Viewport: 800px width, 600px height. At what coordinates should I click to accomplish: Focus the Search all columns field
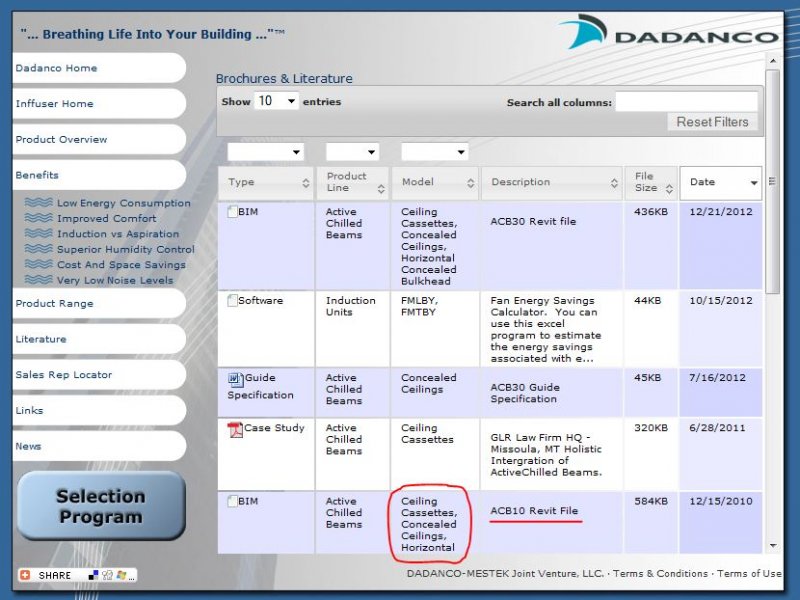[x=686, y=102]
